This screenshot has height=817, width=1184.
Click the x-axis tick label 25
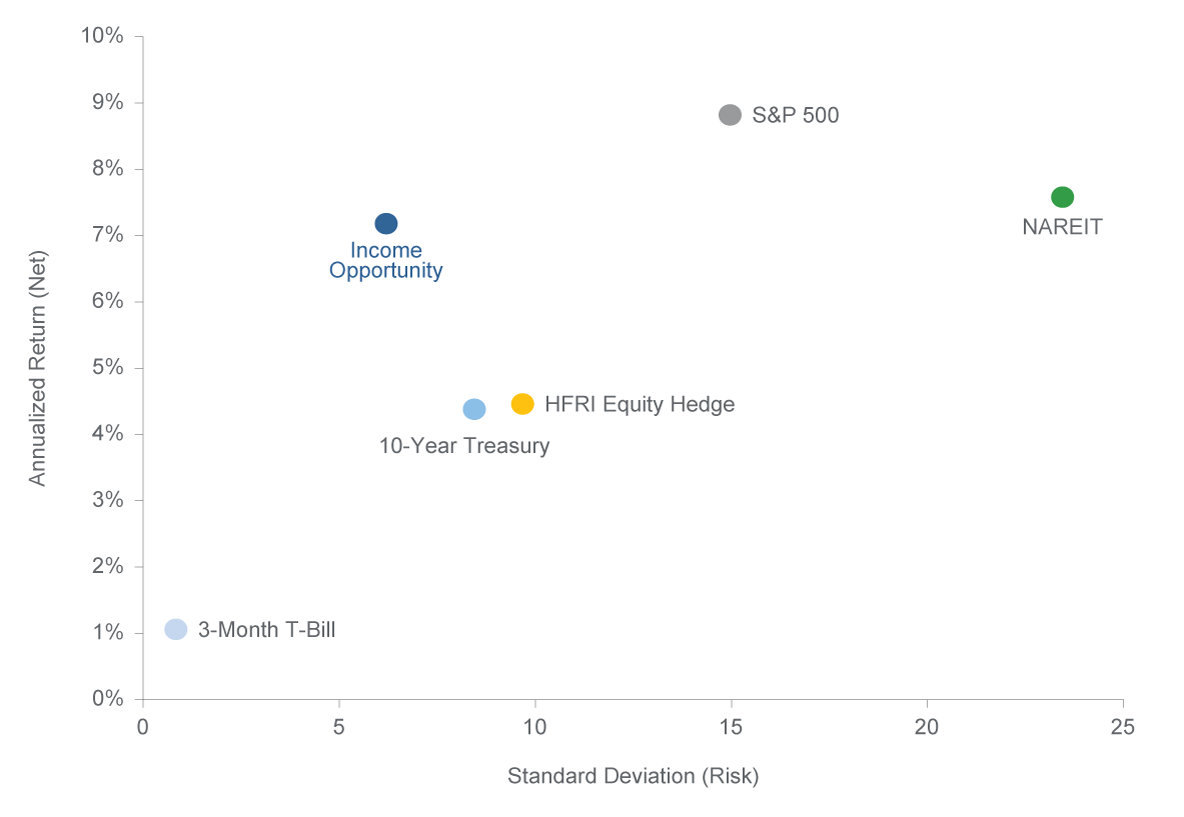pos(1123,727)
